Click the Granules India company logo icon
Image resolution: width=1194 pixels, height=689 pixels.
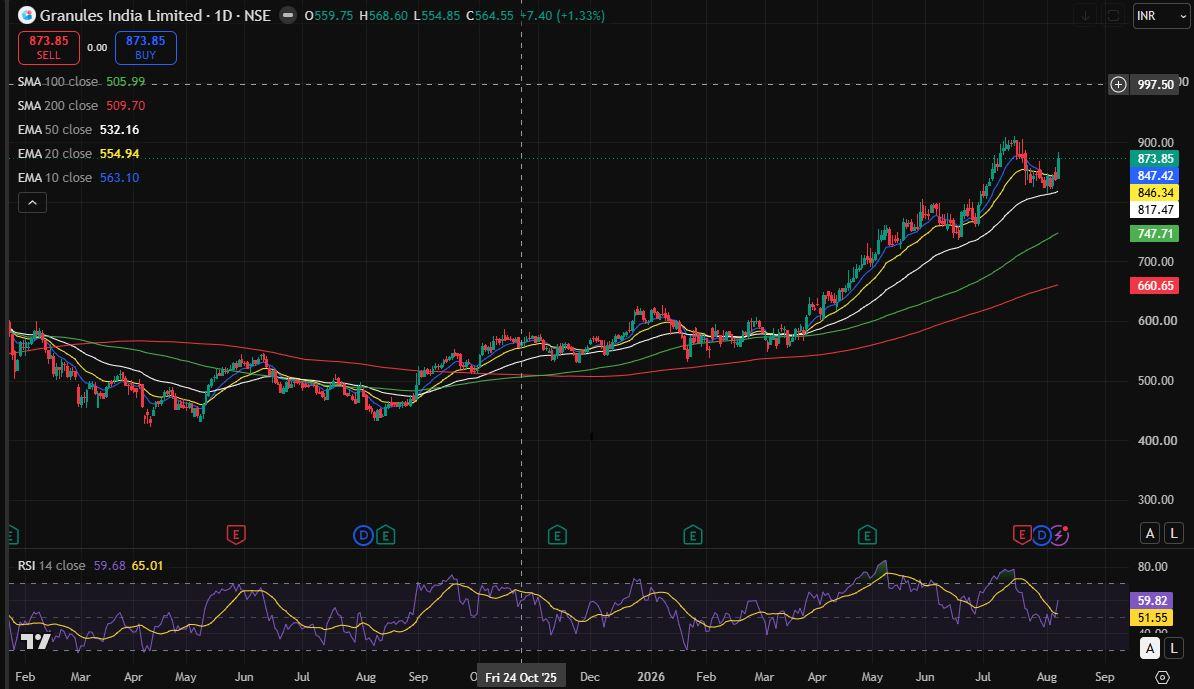[27, 15]
